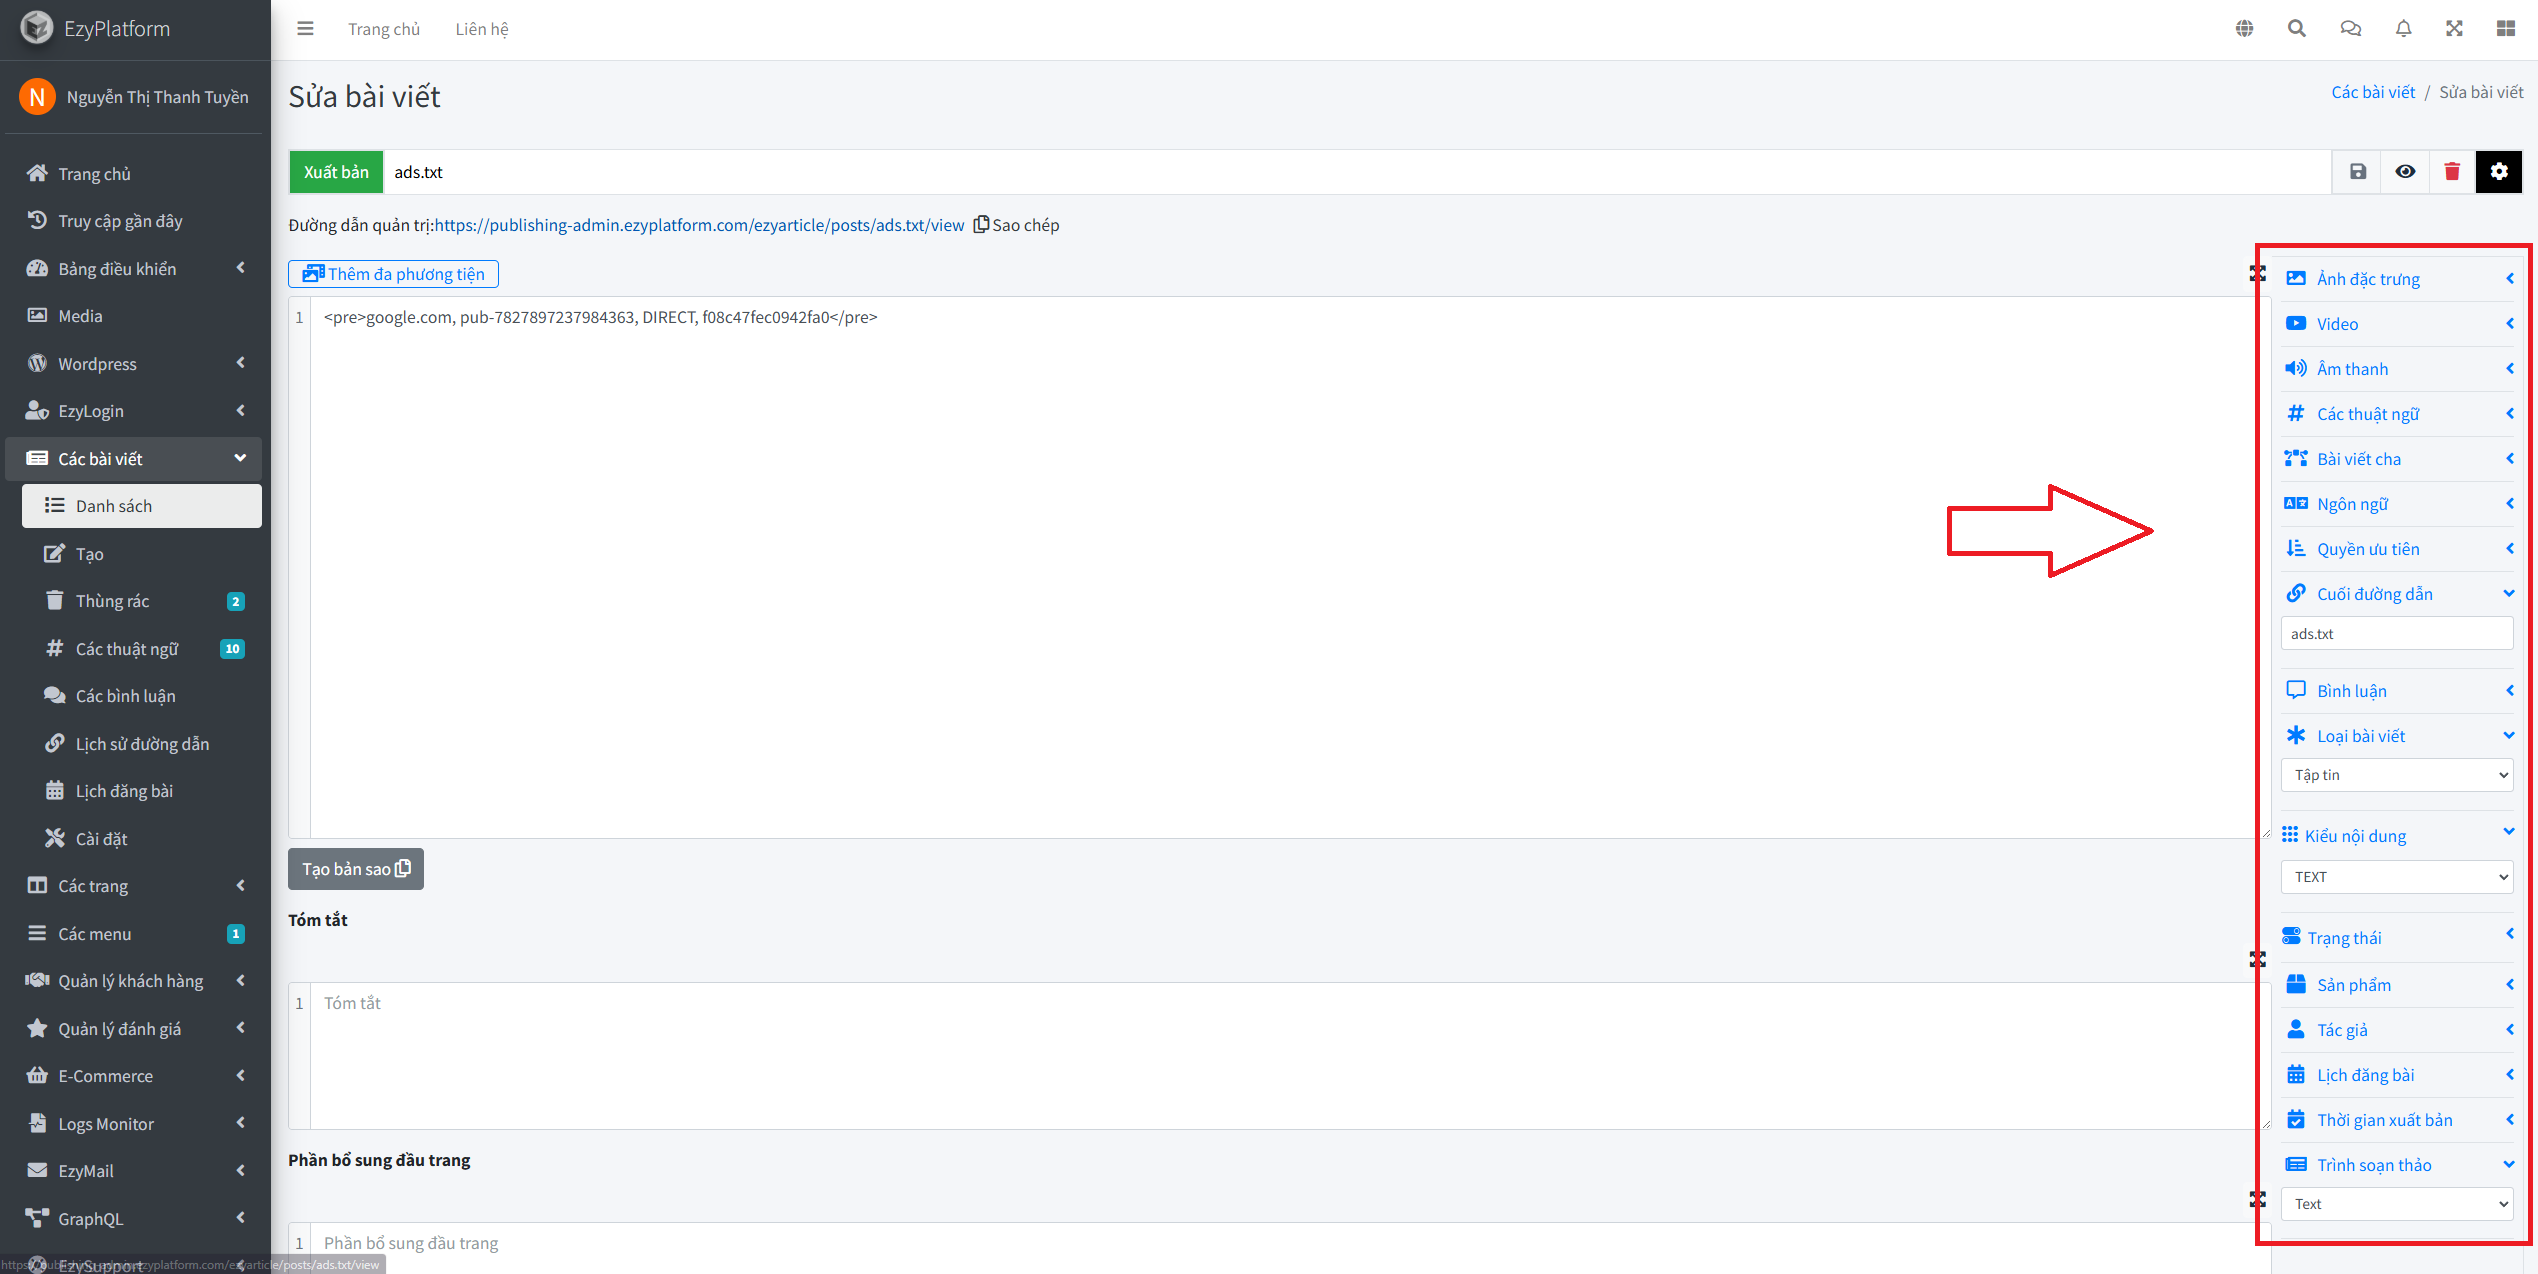Open the chat messages icon
This screenshot has width=2538, height=1274.
(x=2350, y=29)
